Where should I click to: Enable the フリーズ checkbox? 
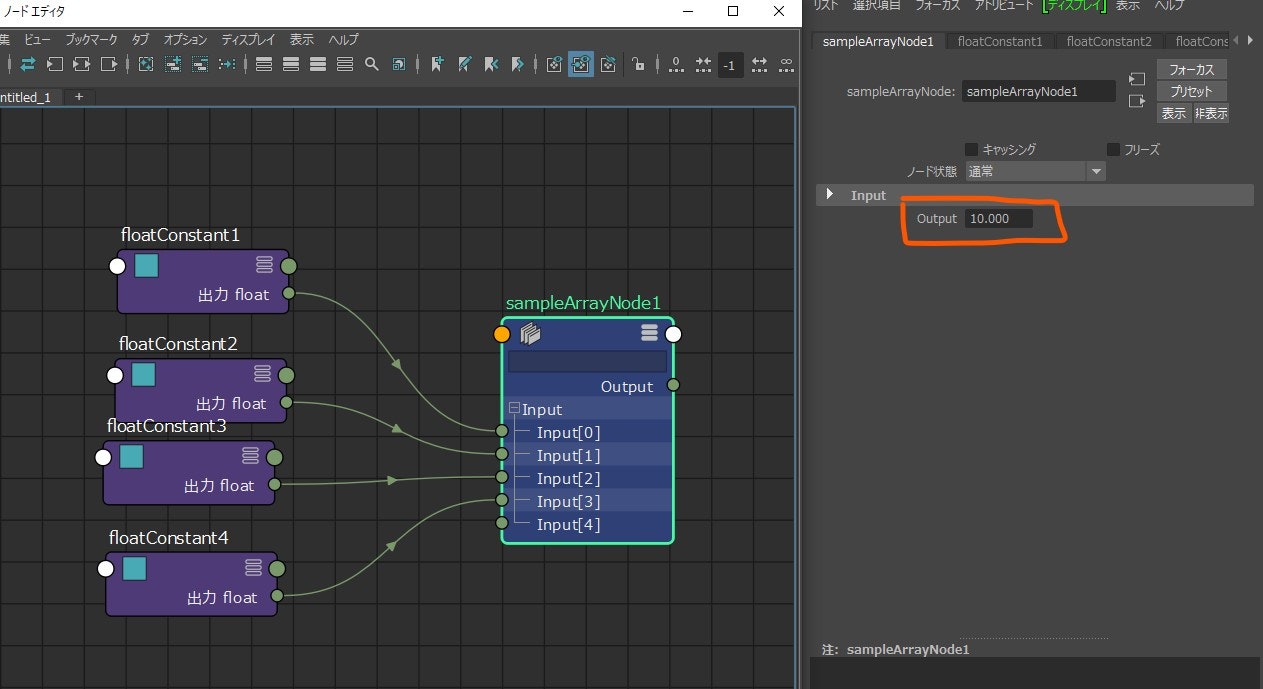1113,149
